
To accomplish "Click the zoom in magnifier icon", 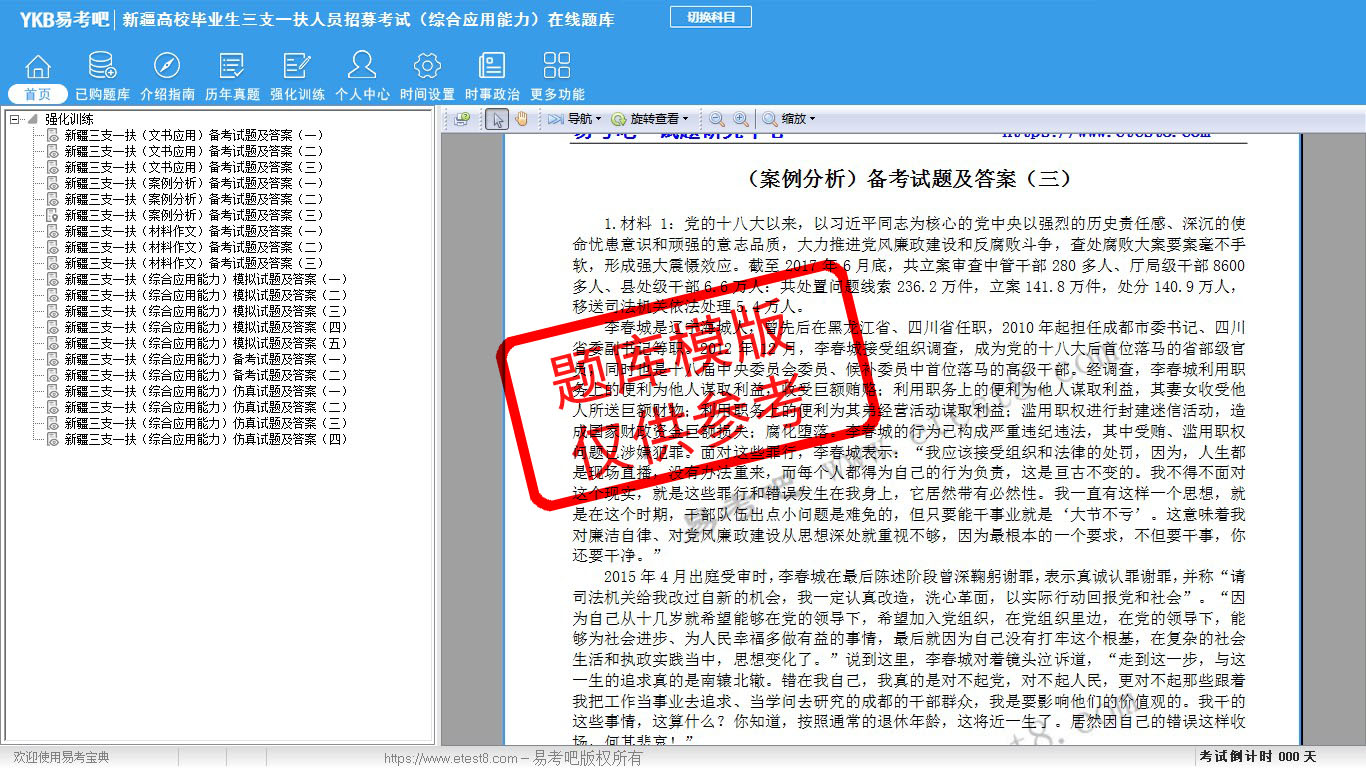I will click(x=741, y=119).
